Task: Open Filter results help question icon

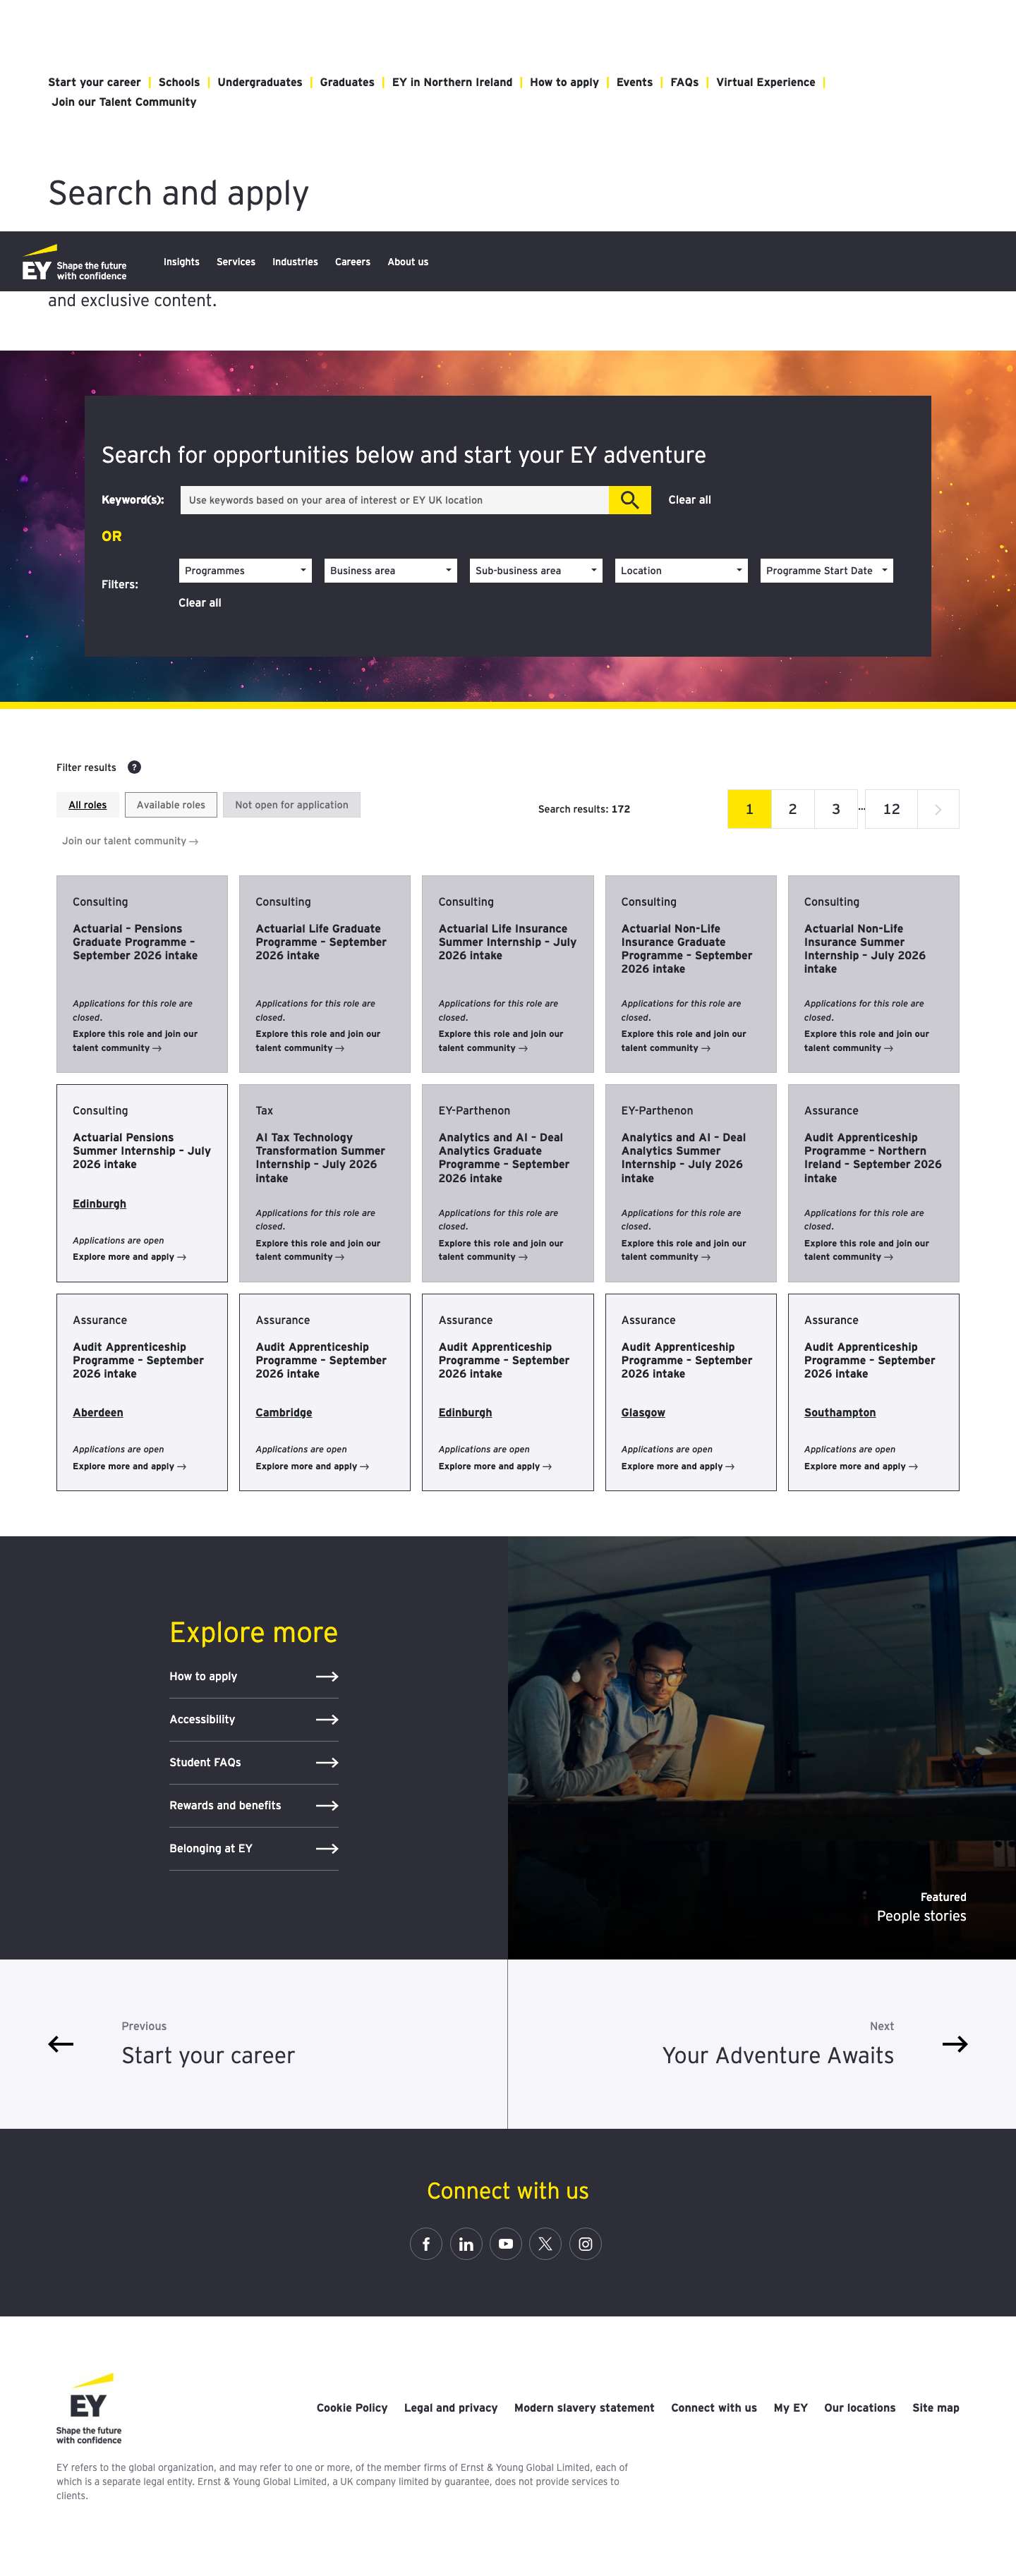Action: (x=134, y=767)
